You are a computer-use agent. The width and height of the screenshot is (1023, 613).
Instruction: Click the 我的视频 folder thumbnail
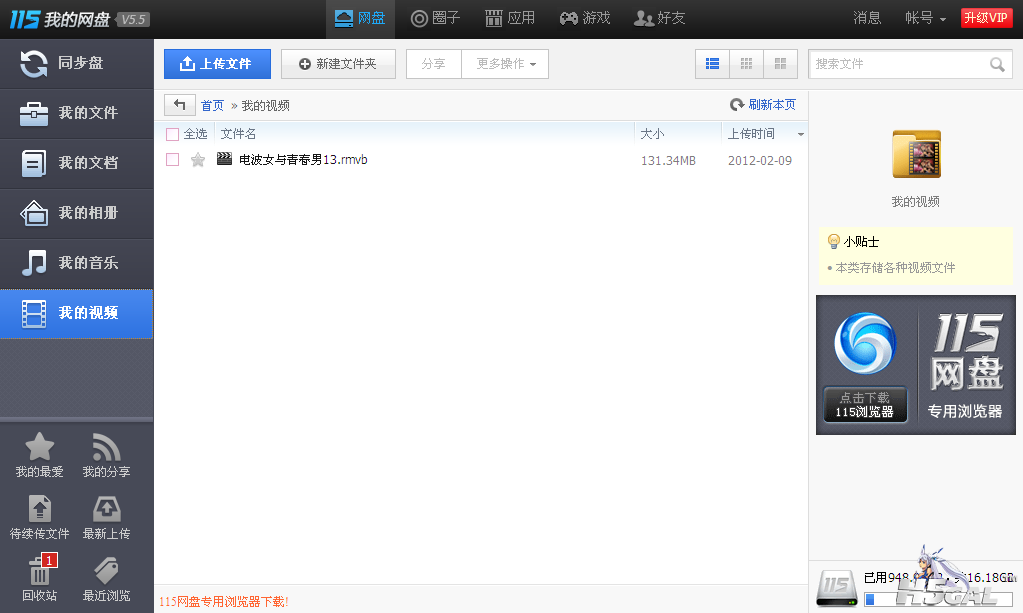(x=917, y=154)
